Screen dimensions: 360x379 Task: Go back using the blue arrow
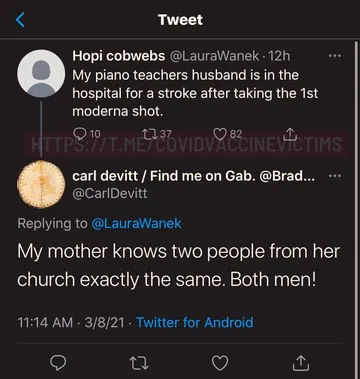(20, 20)
